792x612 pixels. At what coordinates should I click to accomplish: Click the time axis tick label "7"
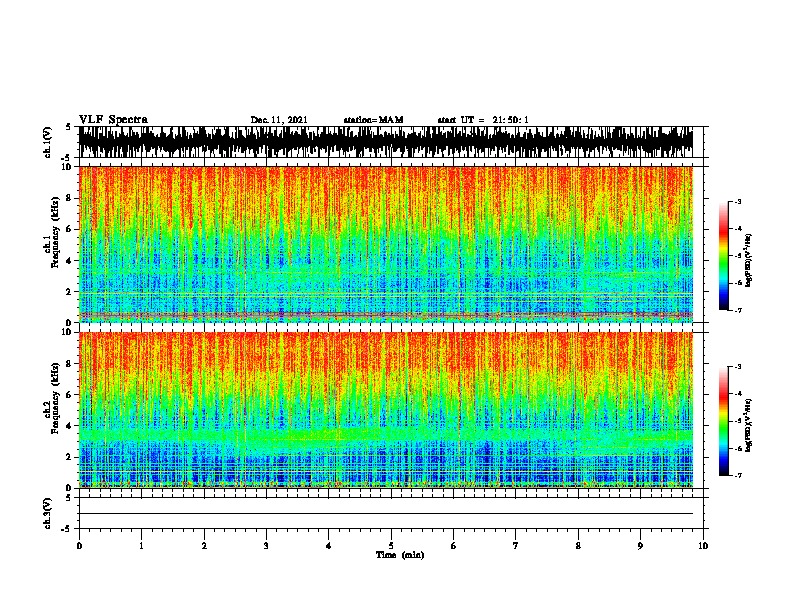point(516,545)
